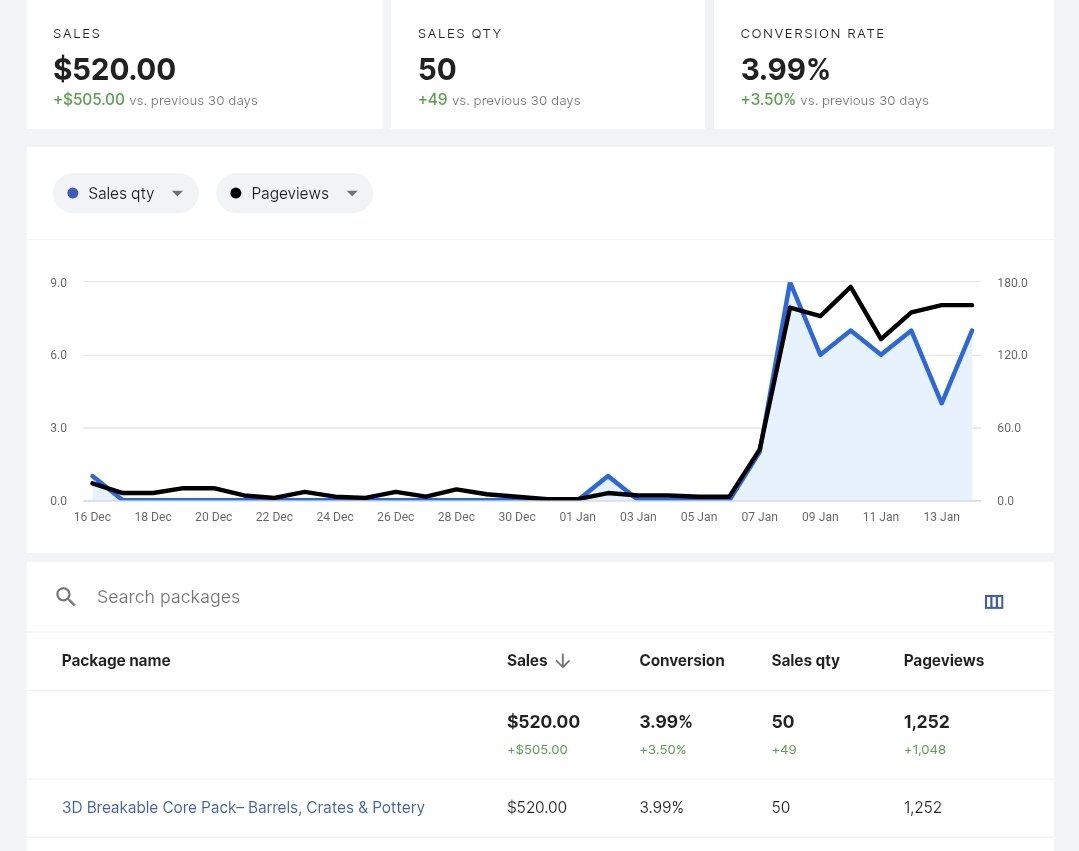Click the 50 cell in package row
The image size is (1079, 851).
780,807
